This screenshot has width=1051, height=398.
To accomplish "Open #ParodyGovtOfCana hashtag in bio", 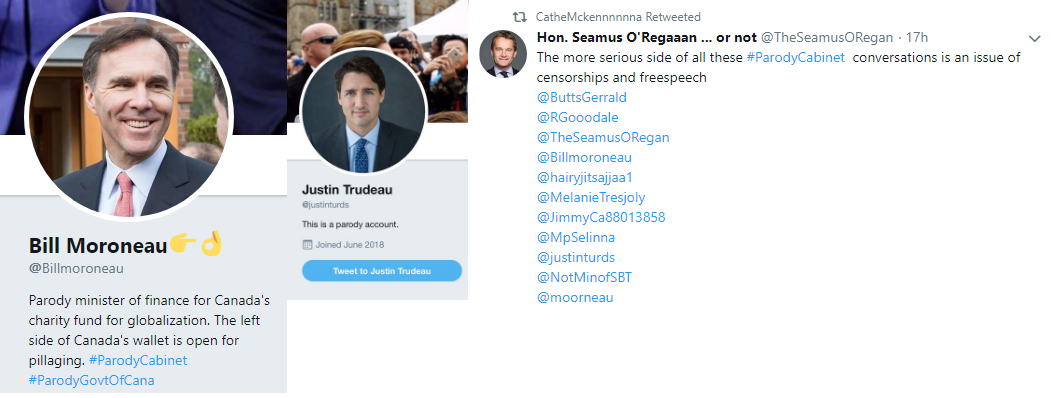I will point(91,381).
